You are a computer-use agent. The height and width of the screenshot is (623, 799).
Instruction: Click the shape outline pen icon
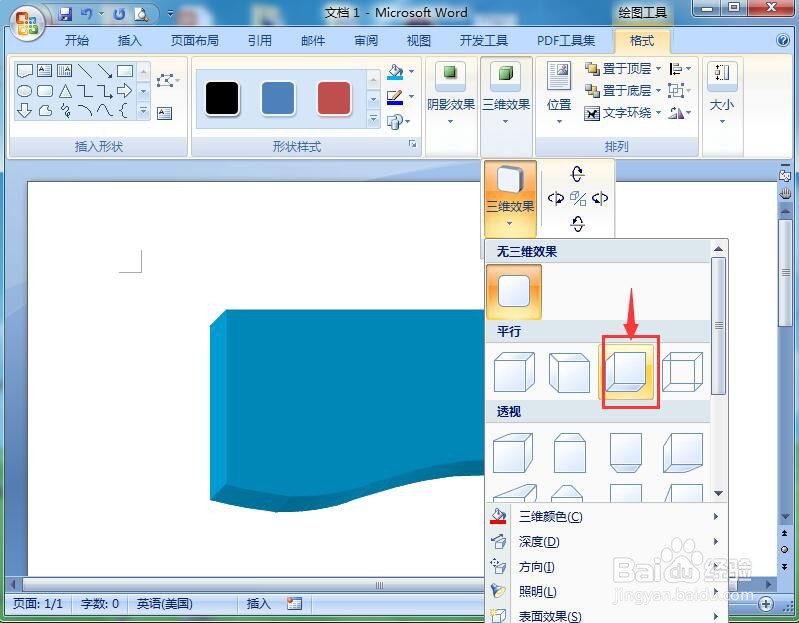395,97
